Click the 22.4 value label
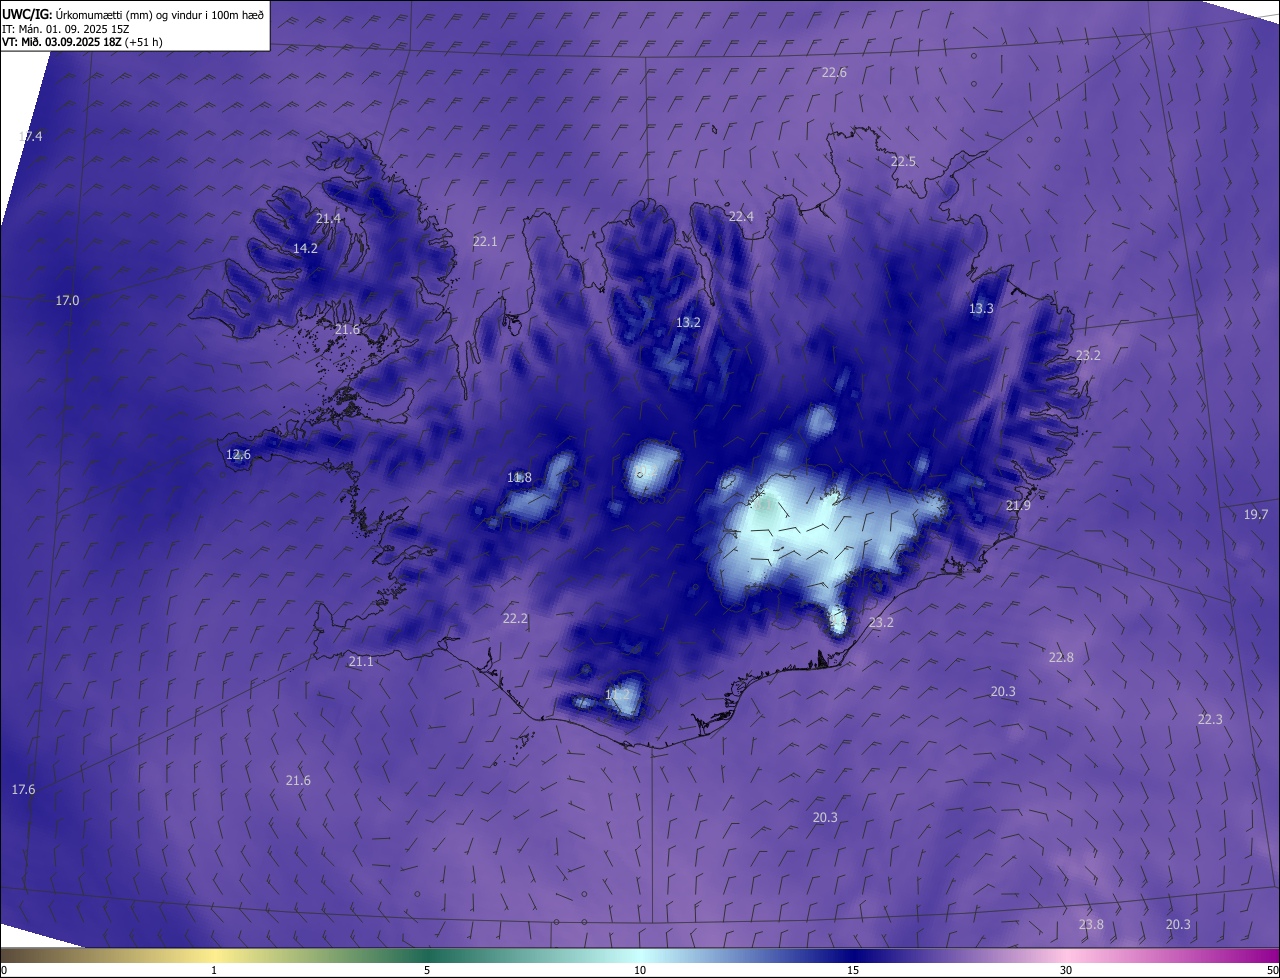This screenshot has width=1280, height=978. point(741,216)
